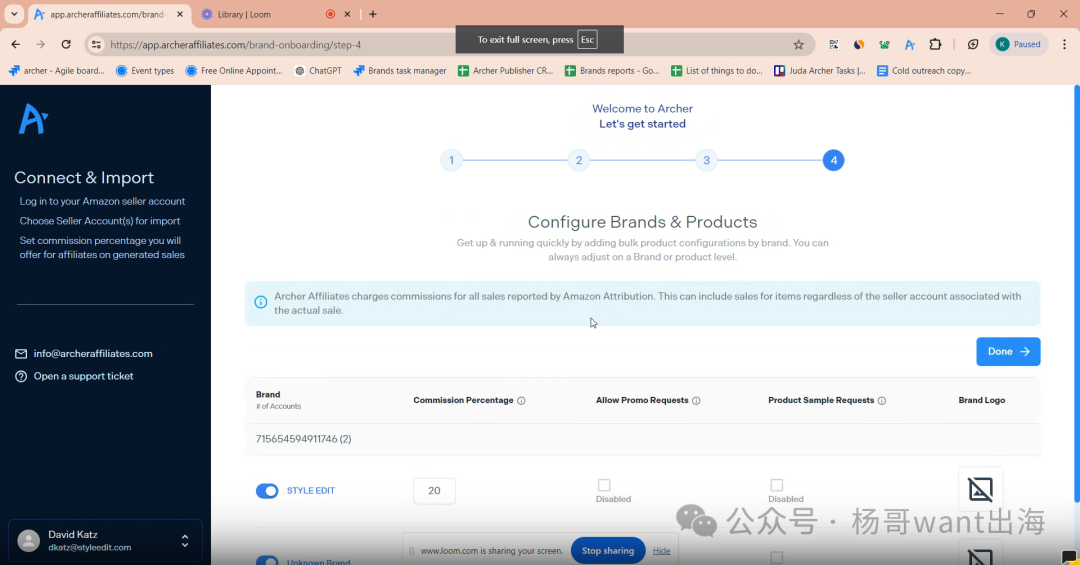The image size is (1080, 565).
Task: Click the mail icon beside info@archeraffiliates.com
Action: click(x=21, y=353)
